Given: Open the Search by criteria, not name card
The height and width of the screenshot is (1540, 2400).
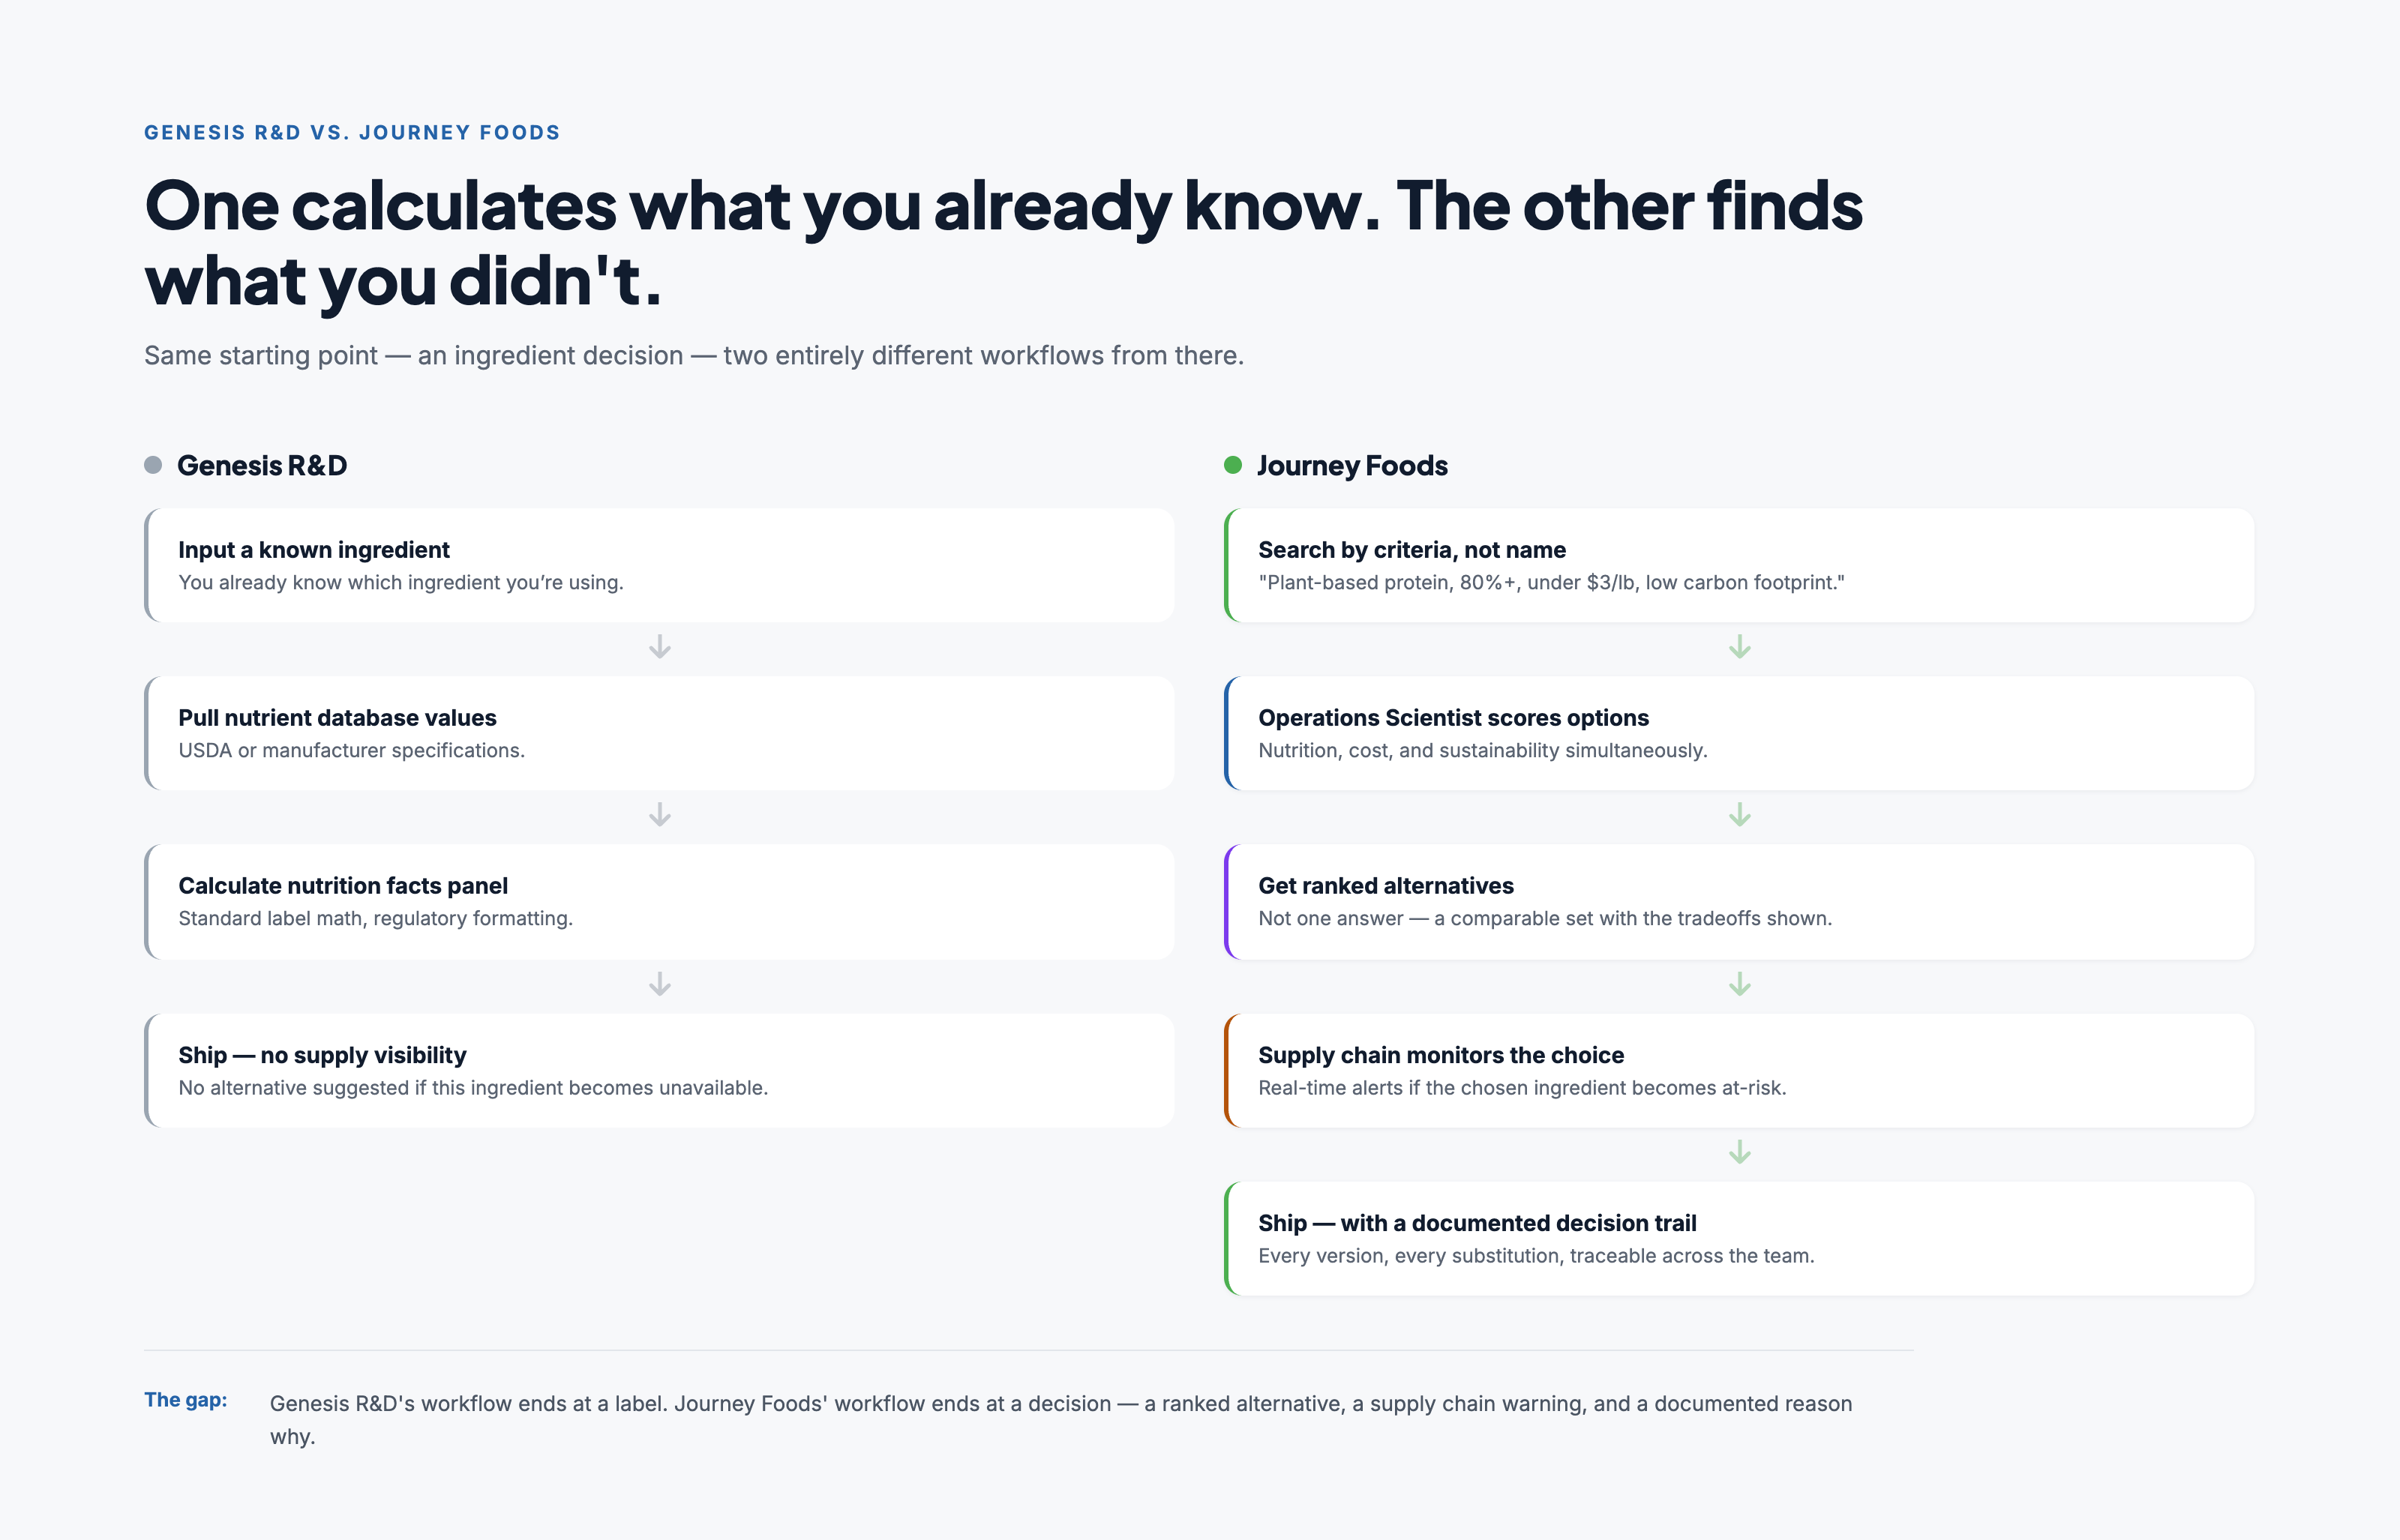Looking at the screenshot, I should point(1739,565).
